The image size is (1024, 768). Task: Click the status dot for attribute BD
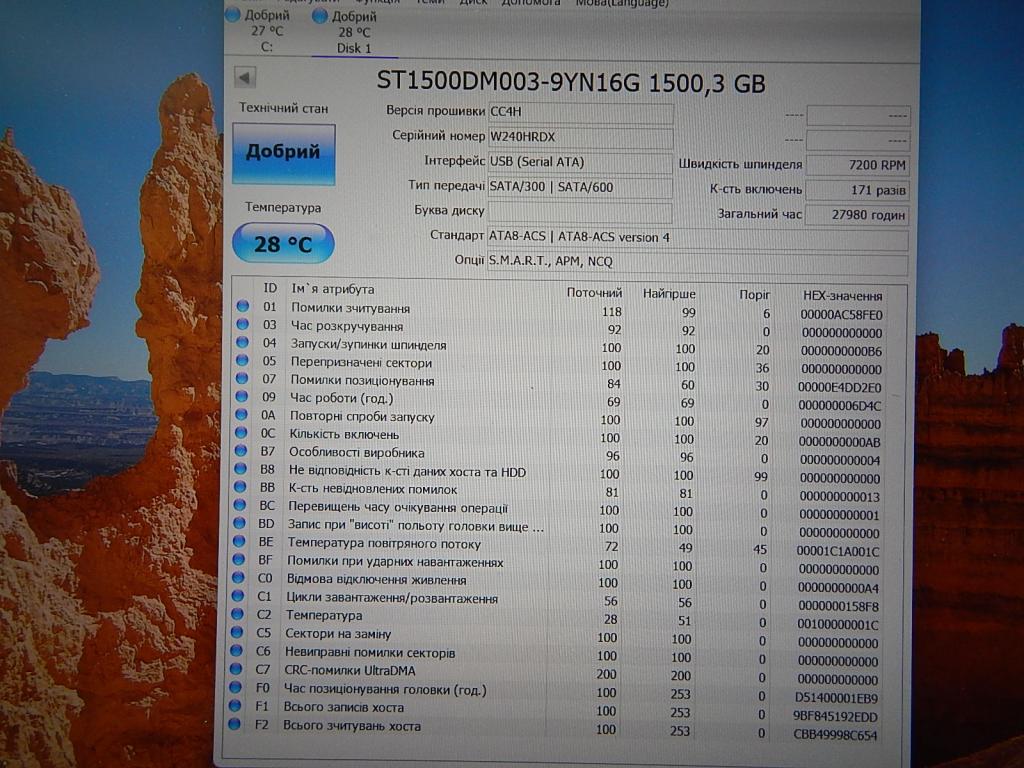tap(239, 523)
